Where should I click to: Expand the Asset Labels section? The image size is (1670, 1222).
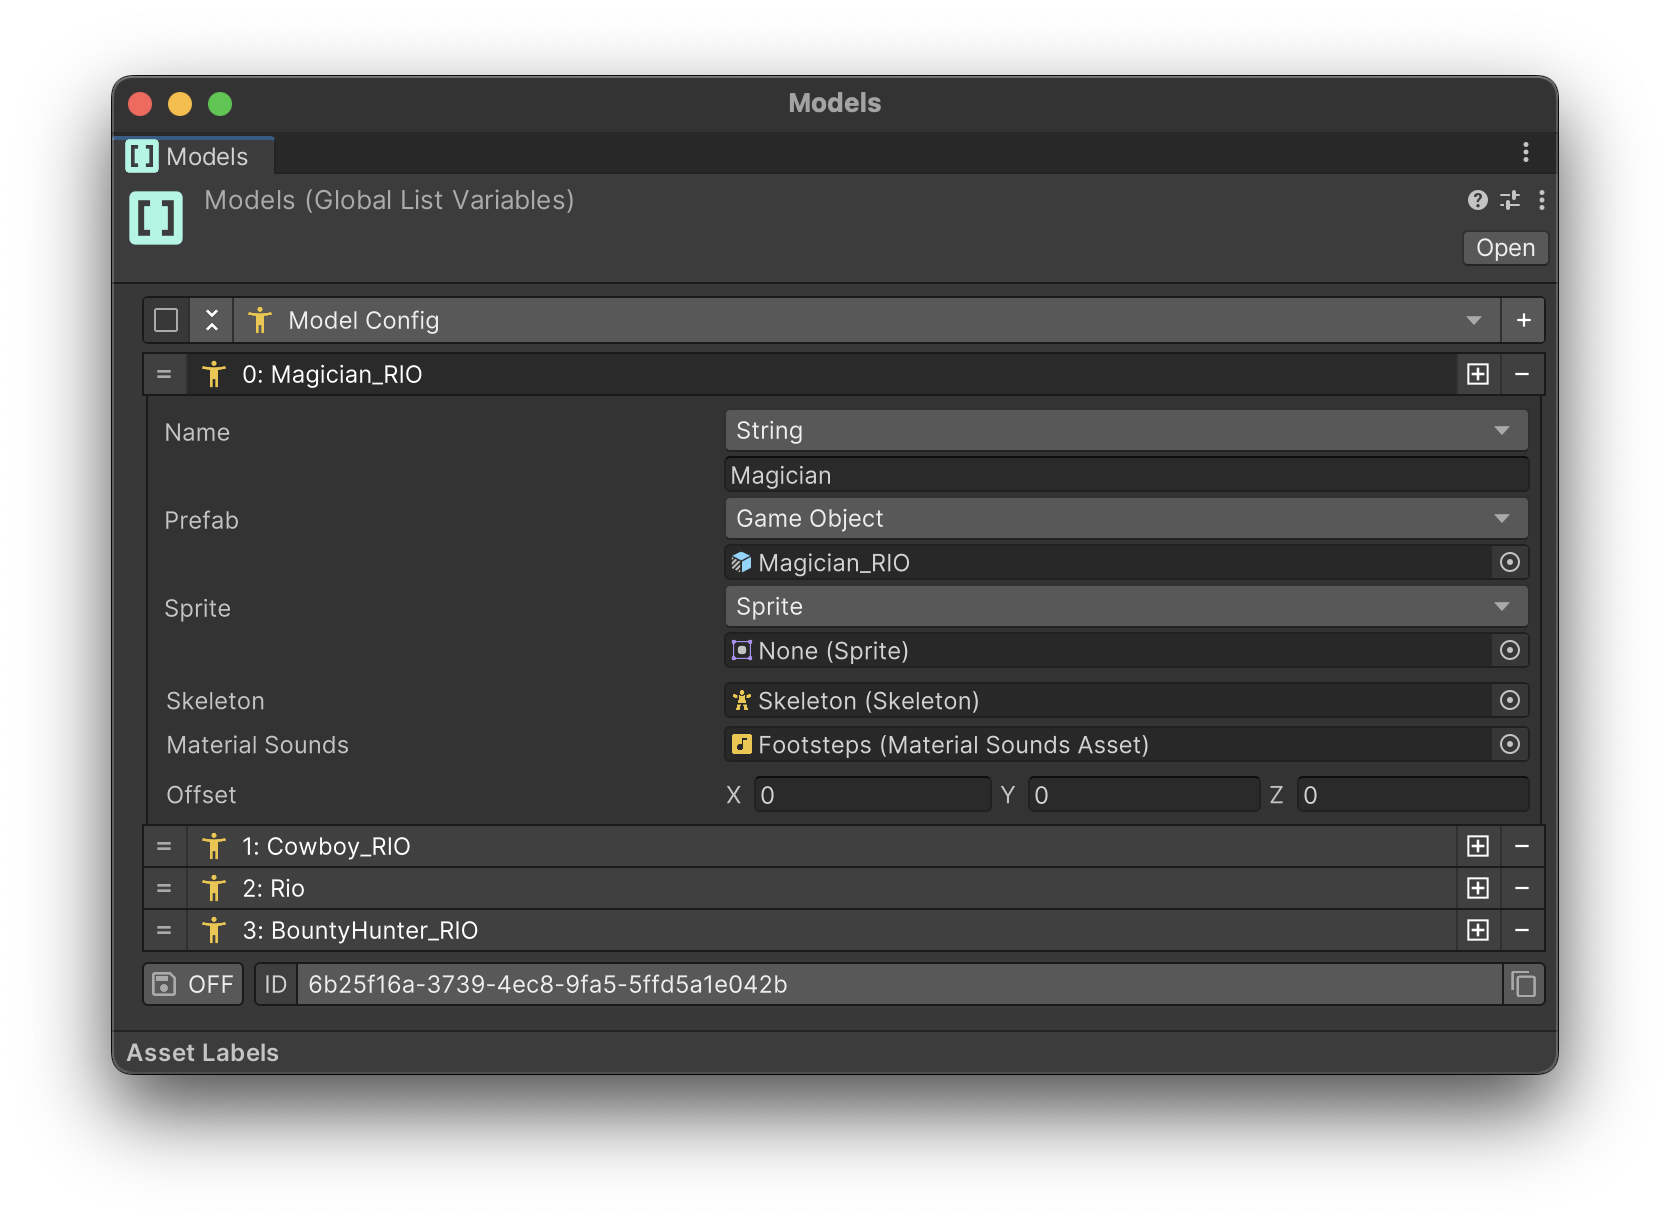203,1052
